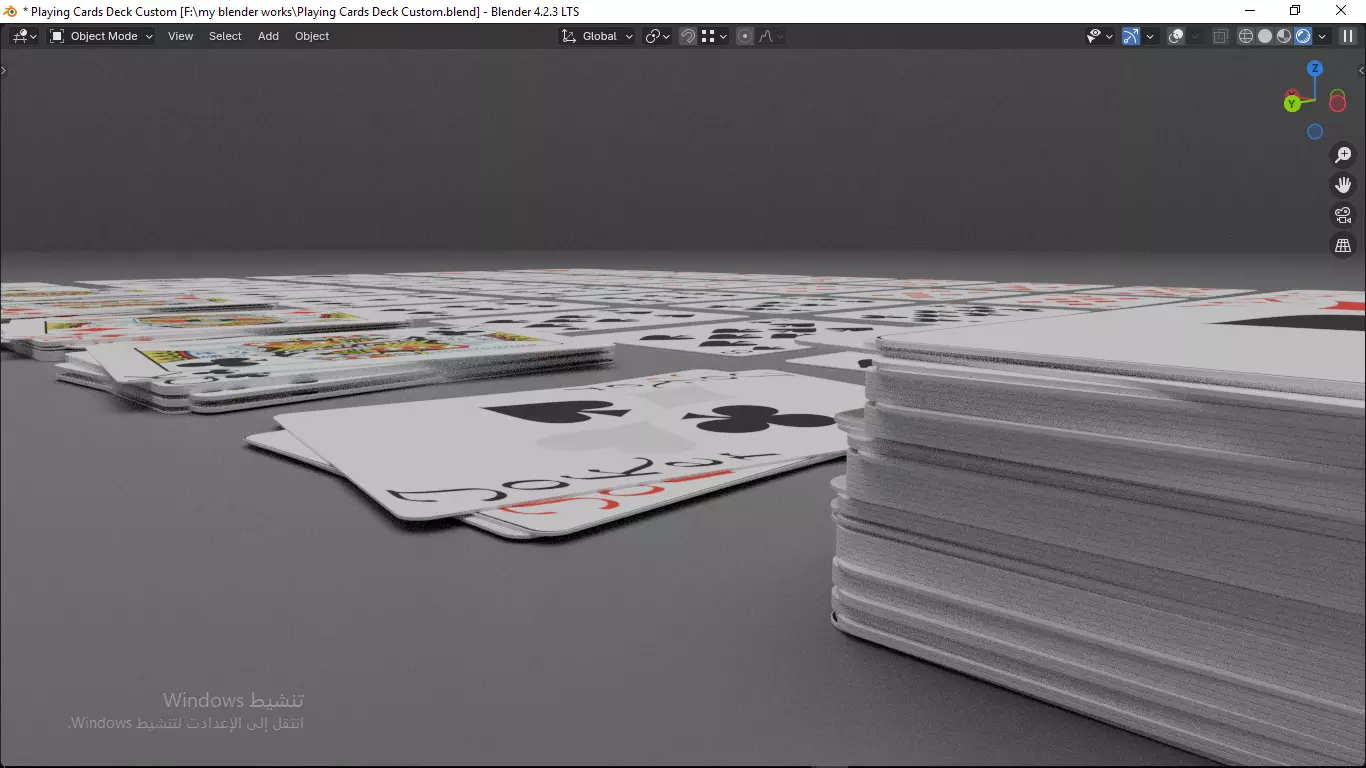Pause the viewport render preview

click(1348, 36)
